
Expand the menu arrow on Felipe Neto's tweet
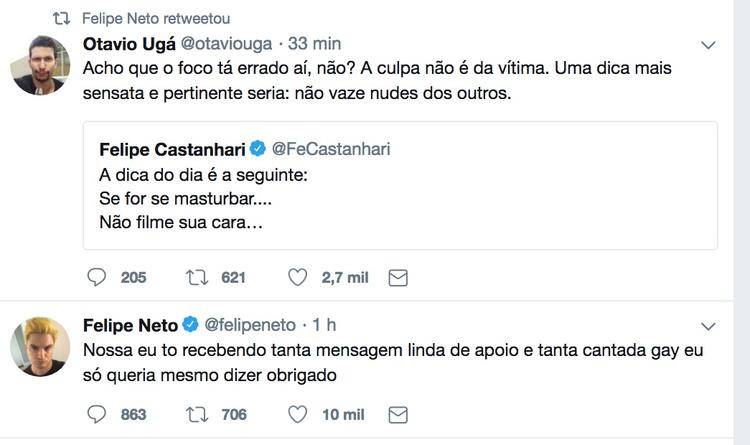[708, 326]
